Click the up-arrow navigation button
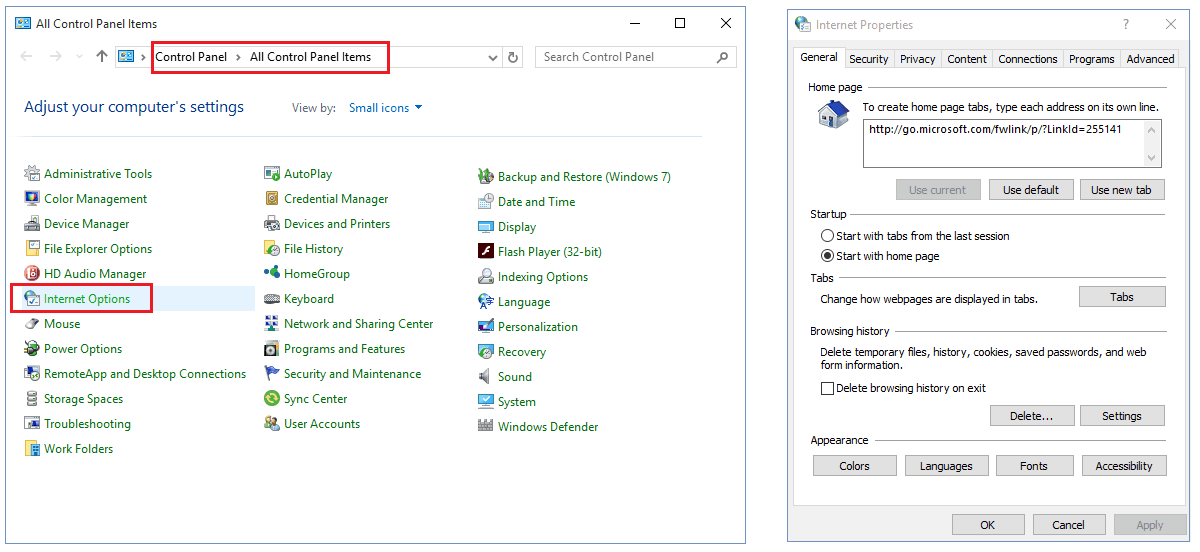This screenshot has height=552, width=1200. coord(102,57)
